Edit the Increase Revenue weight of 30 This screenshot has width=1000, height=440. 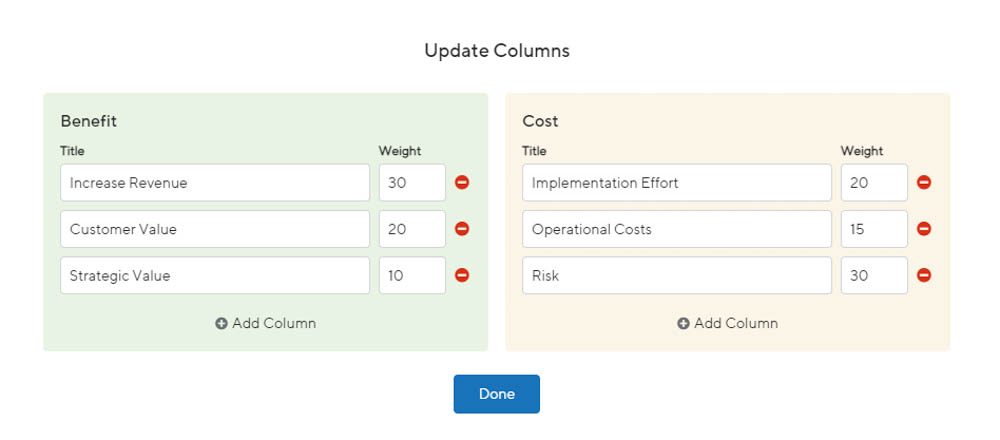point(412,183)
